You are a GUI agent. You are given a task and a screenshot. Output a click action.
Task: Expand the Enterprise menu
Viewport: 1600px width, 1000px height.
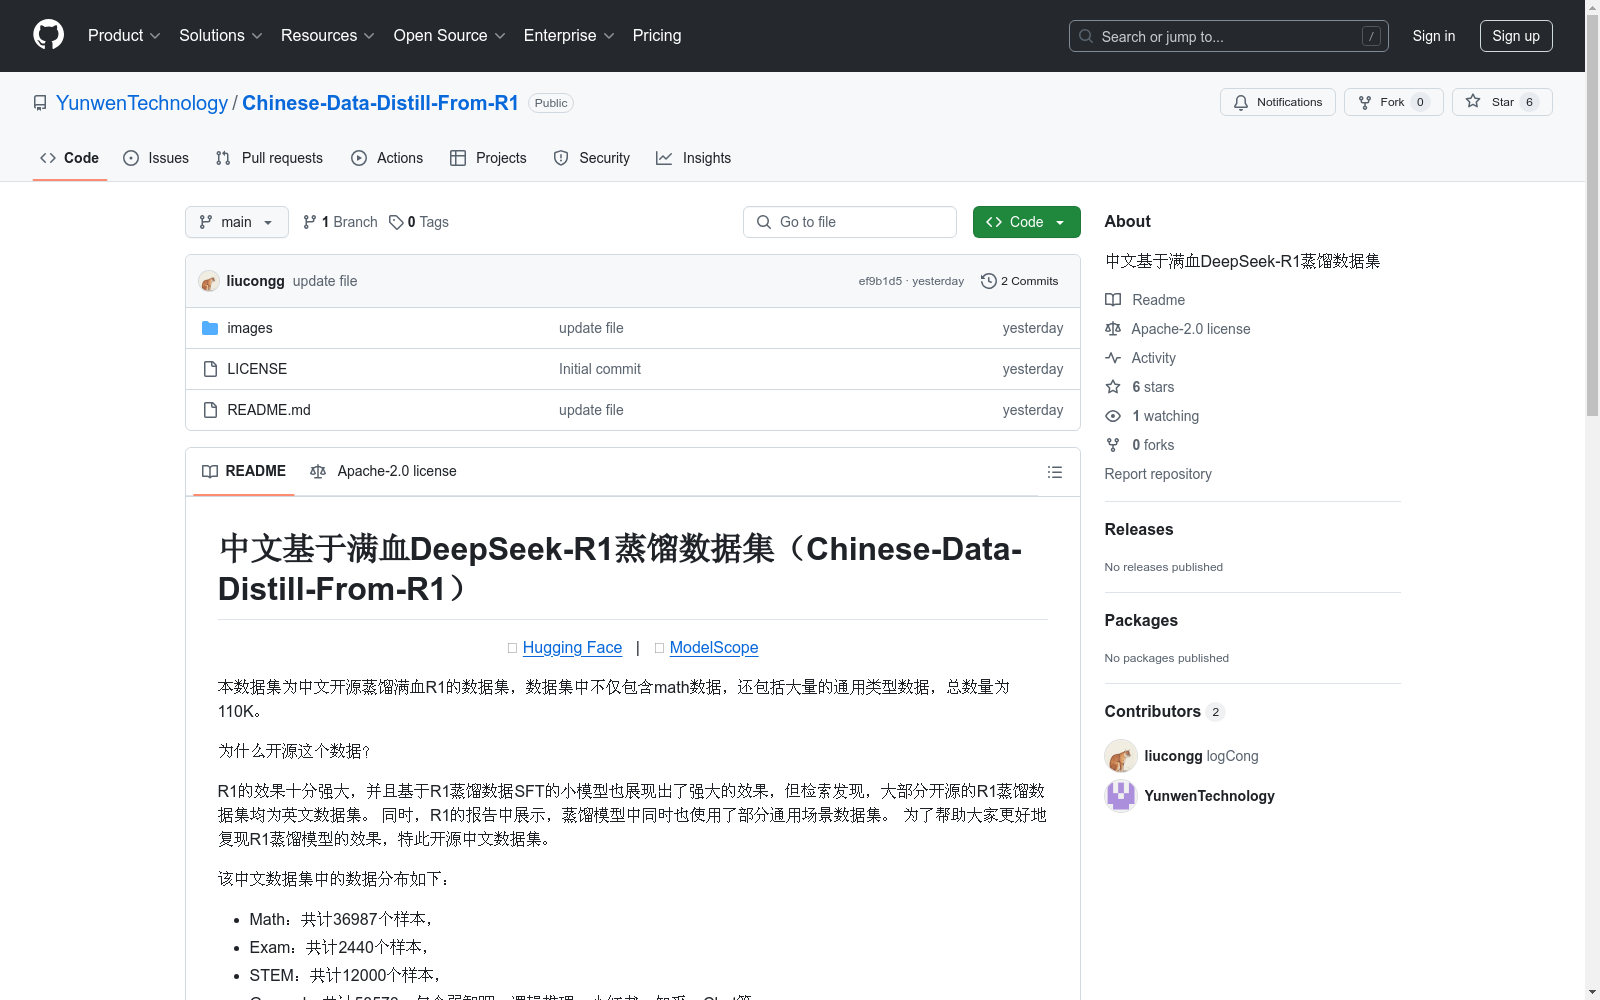569,35
